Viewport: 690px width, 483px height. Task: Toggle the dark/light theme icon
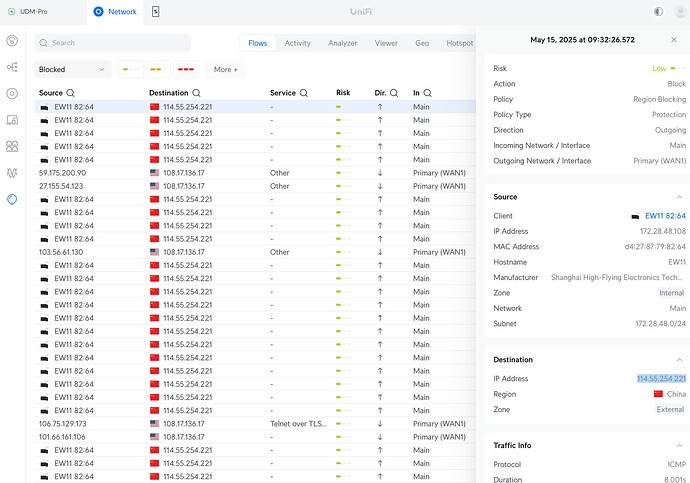click(658, 11)
